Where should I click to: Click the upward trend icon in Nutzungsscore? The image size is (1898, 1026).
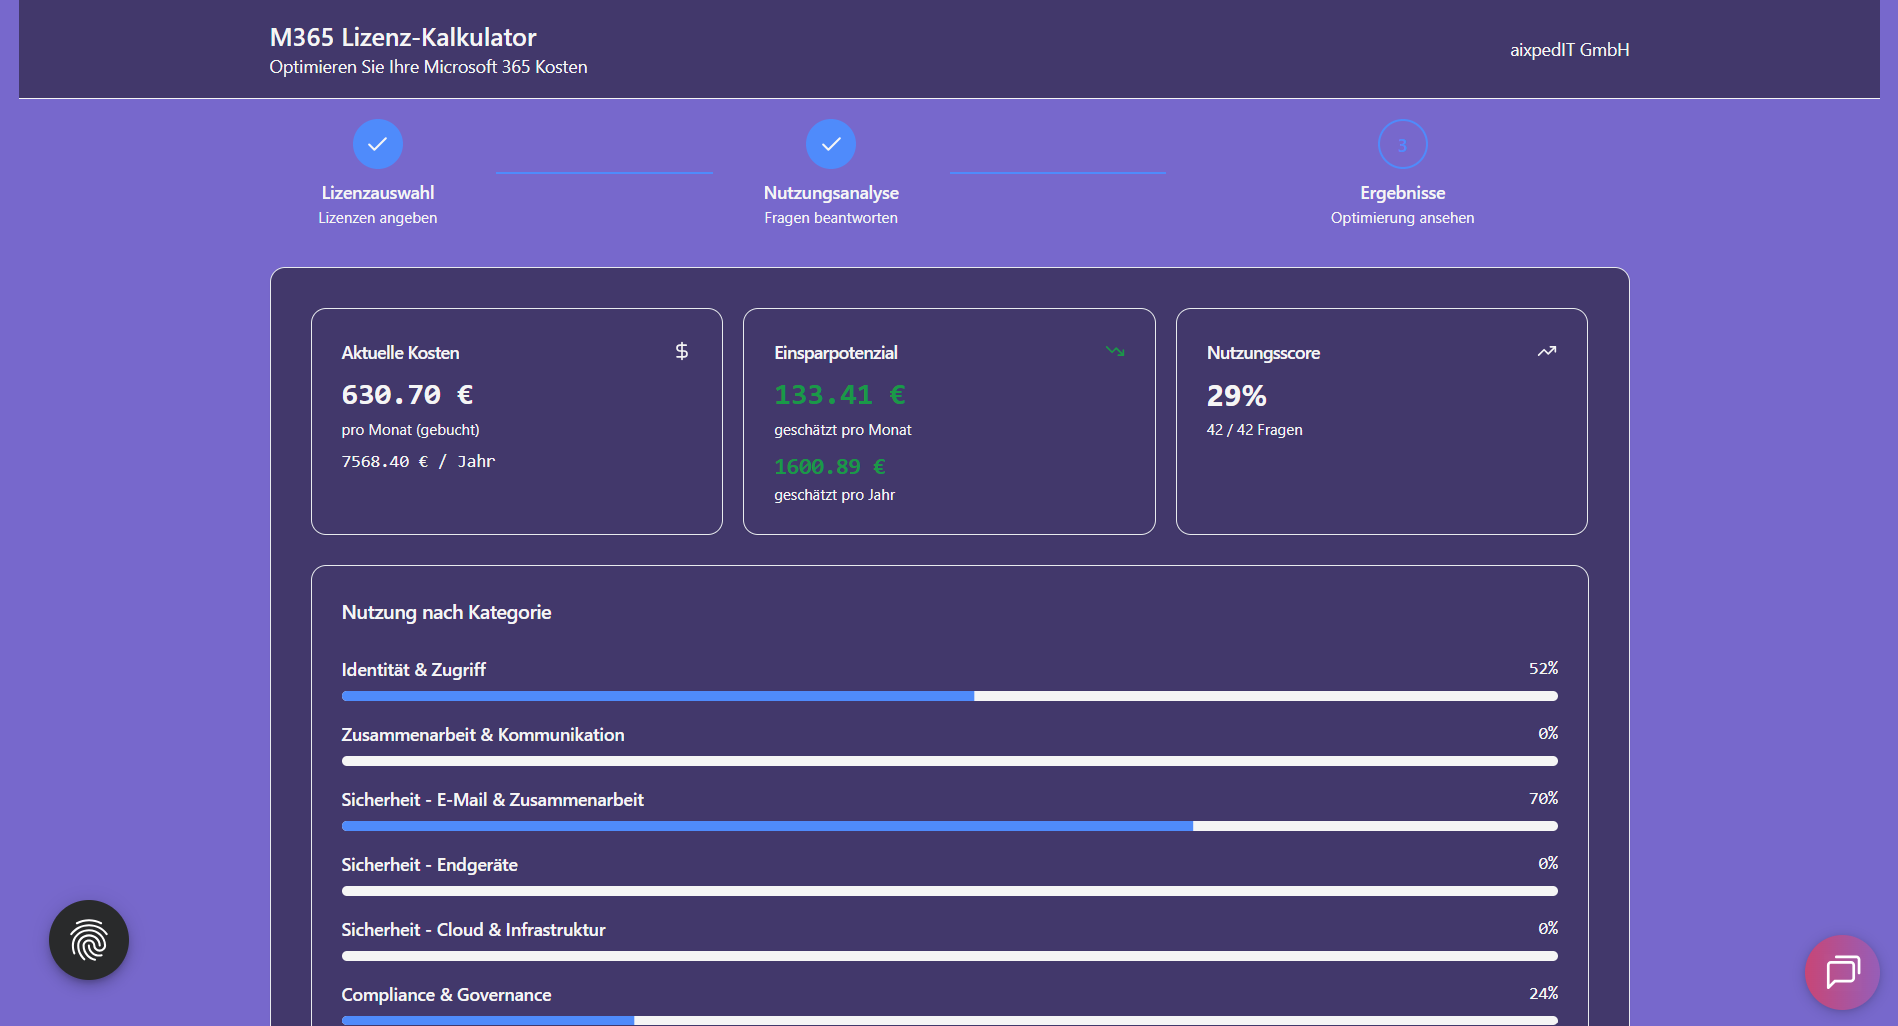(x=1547, y=351)
